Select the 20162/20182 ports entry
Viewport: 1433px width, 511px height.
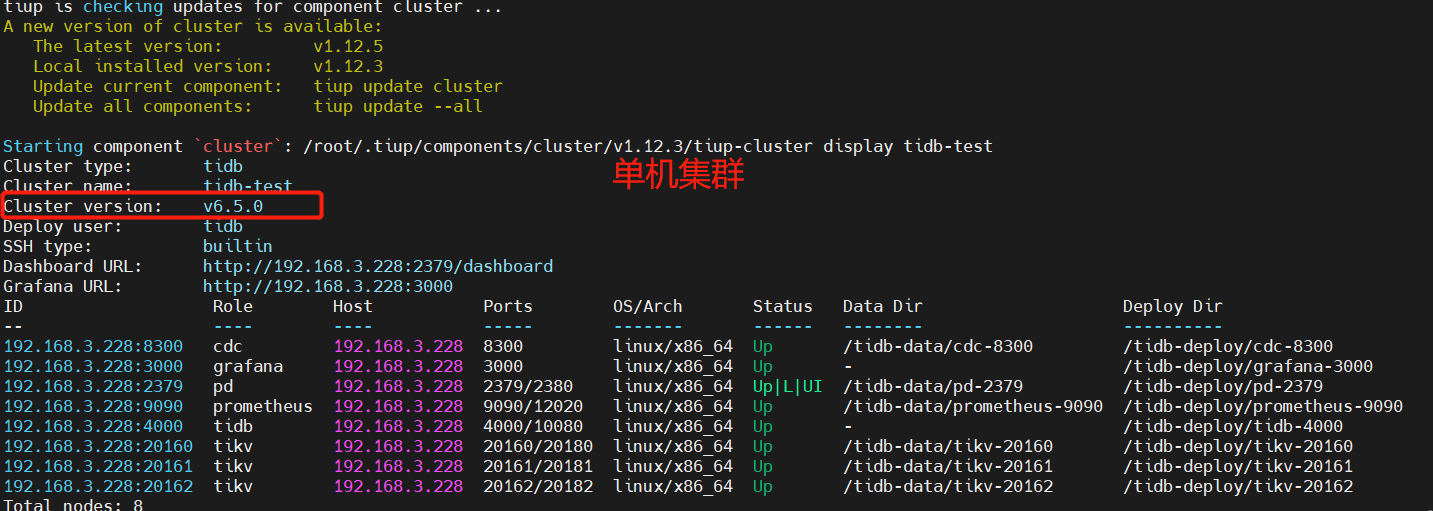tap(537, 486)
